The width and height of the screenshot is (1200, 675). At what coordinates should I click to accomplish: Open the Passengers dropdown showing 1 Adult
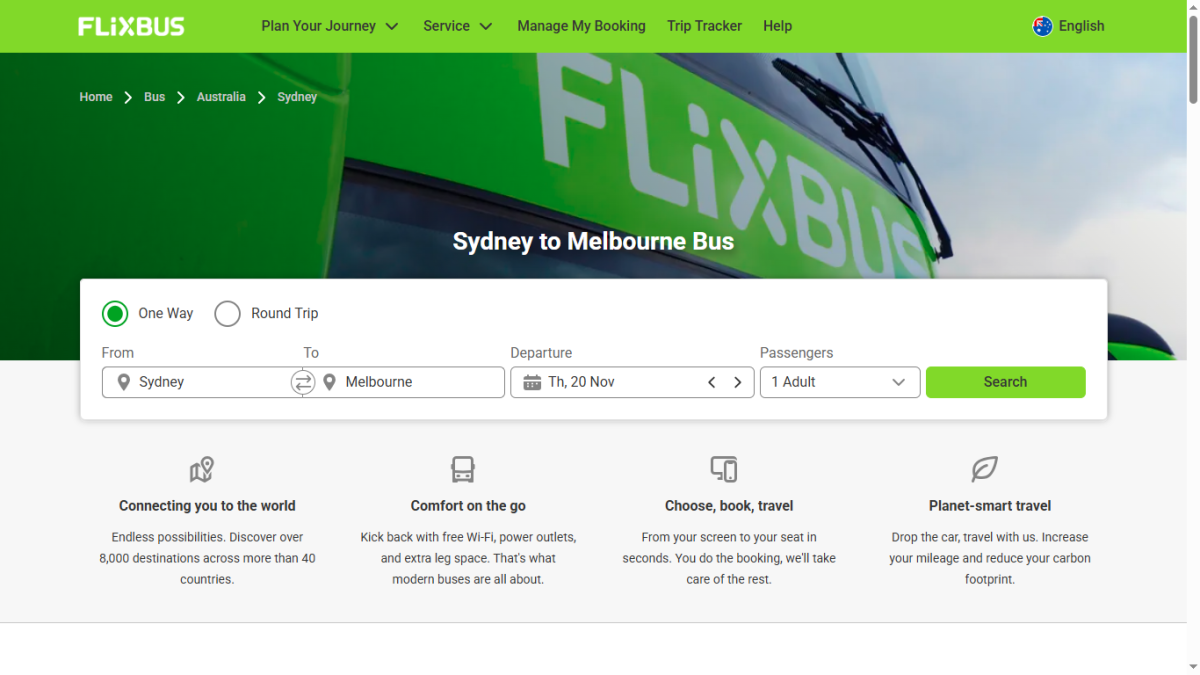tap(840, 382)
